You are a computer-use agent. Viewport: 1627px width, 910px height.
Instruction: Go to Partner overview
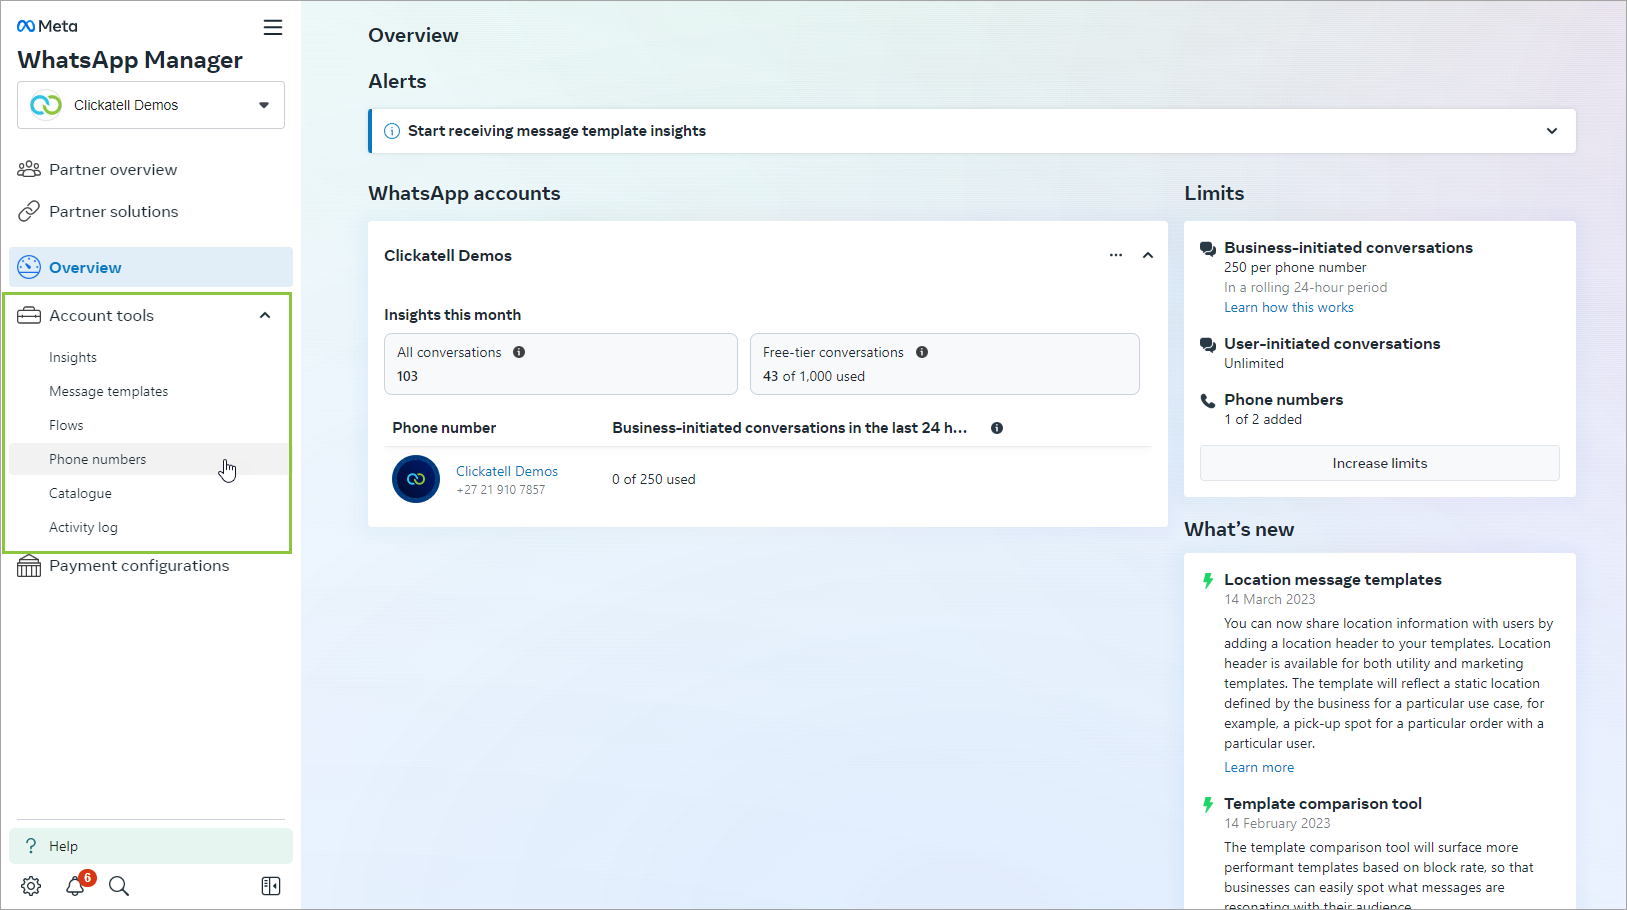coord(112,170)
